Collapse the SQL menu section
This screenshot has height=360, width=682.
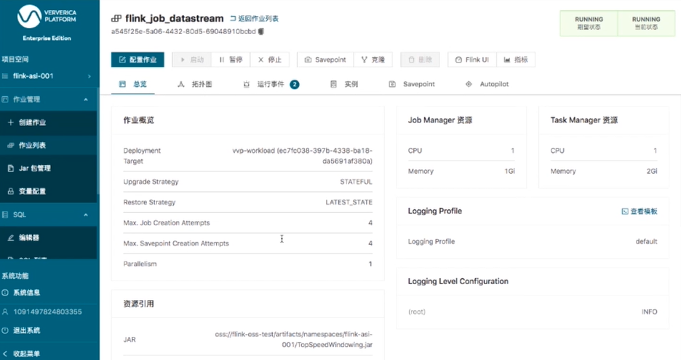click(x=48, y=215)
